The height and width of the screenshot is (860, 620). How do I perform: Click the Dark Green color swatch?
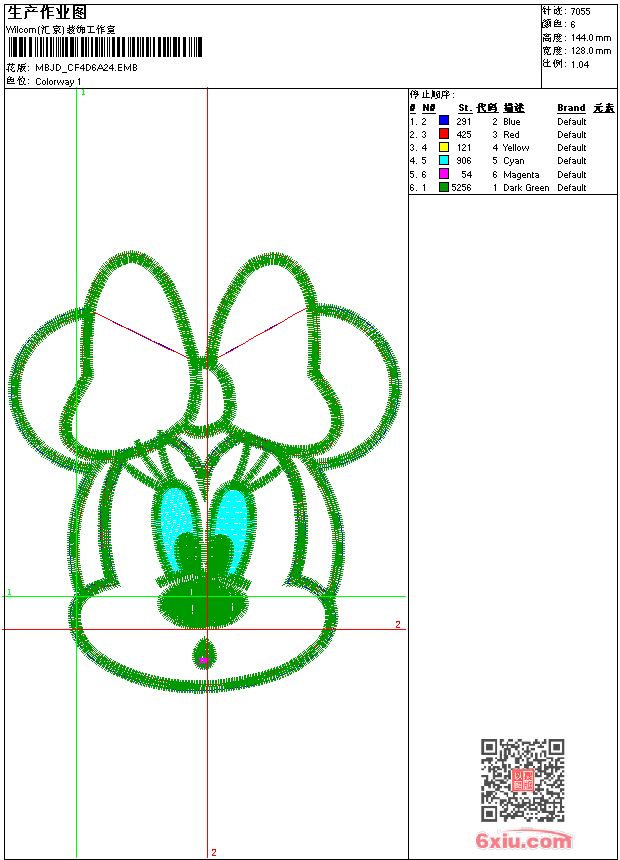tap(444, 187)
